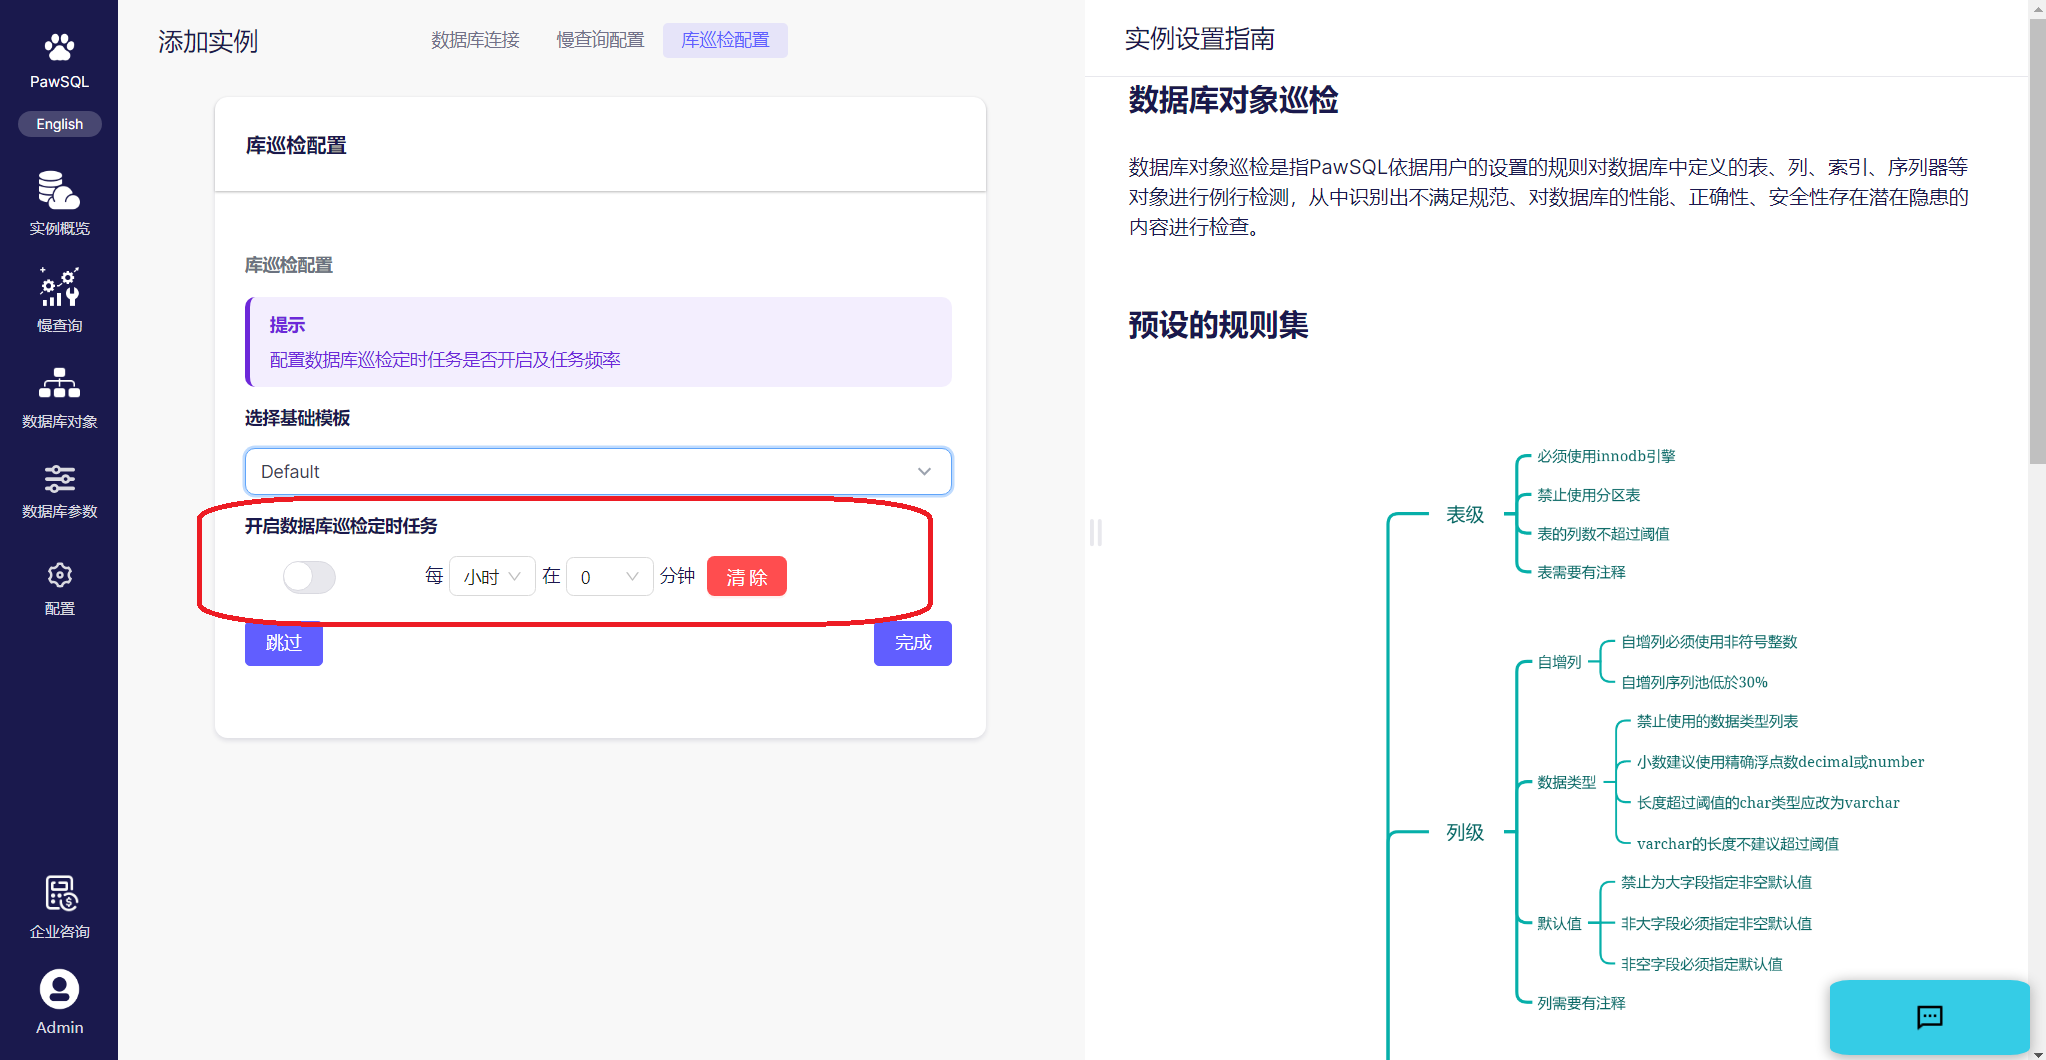Open the 企业咨询 enterprise consulting icon
This screenshot has width=2046, height=1060.
coord(60,894)
